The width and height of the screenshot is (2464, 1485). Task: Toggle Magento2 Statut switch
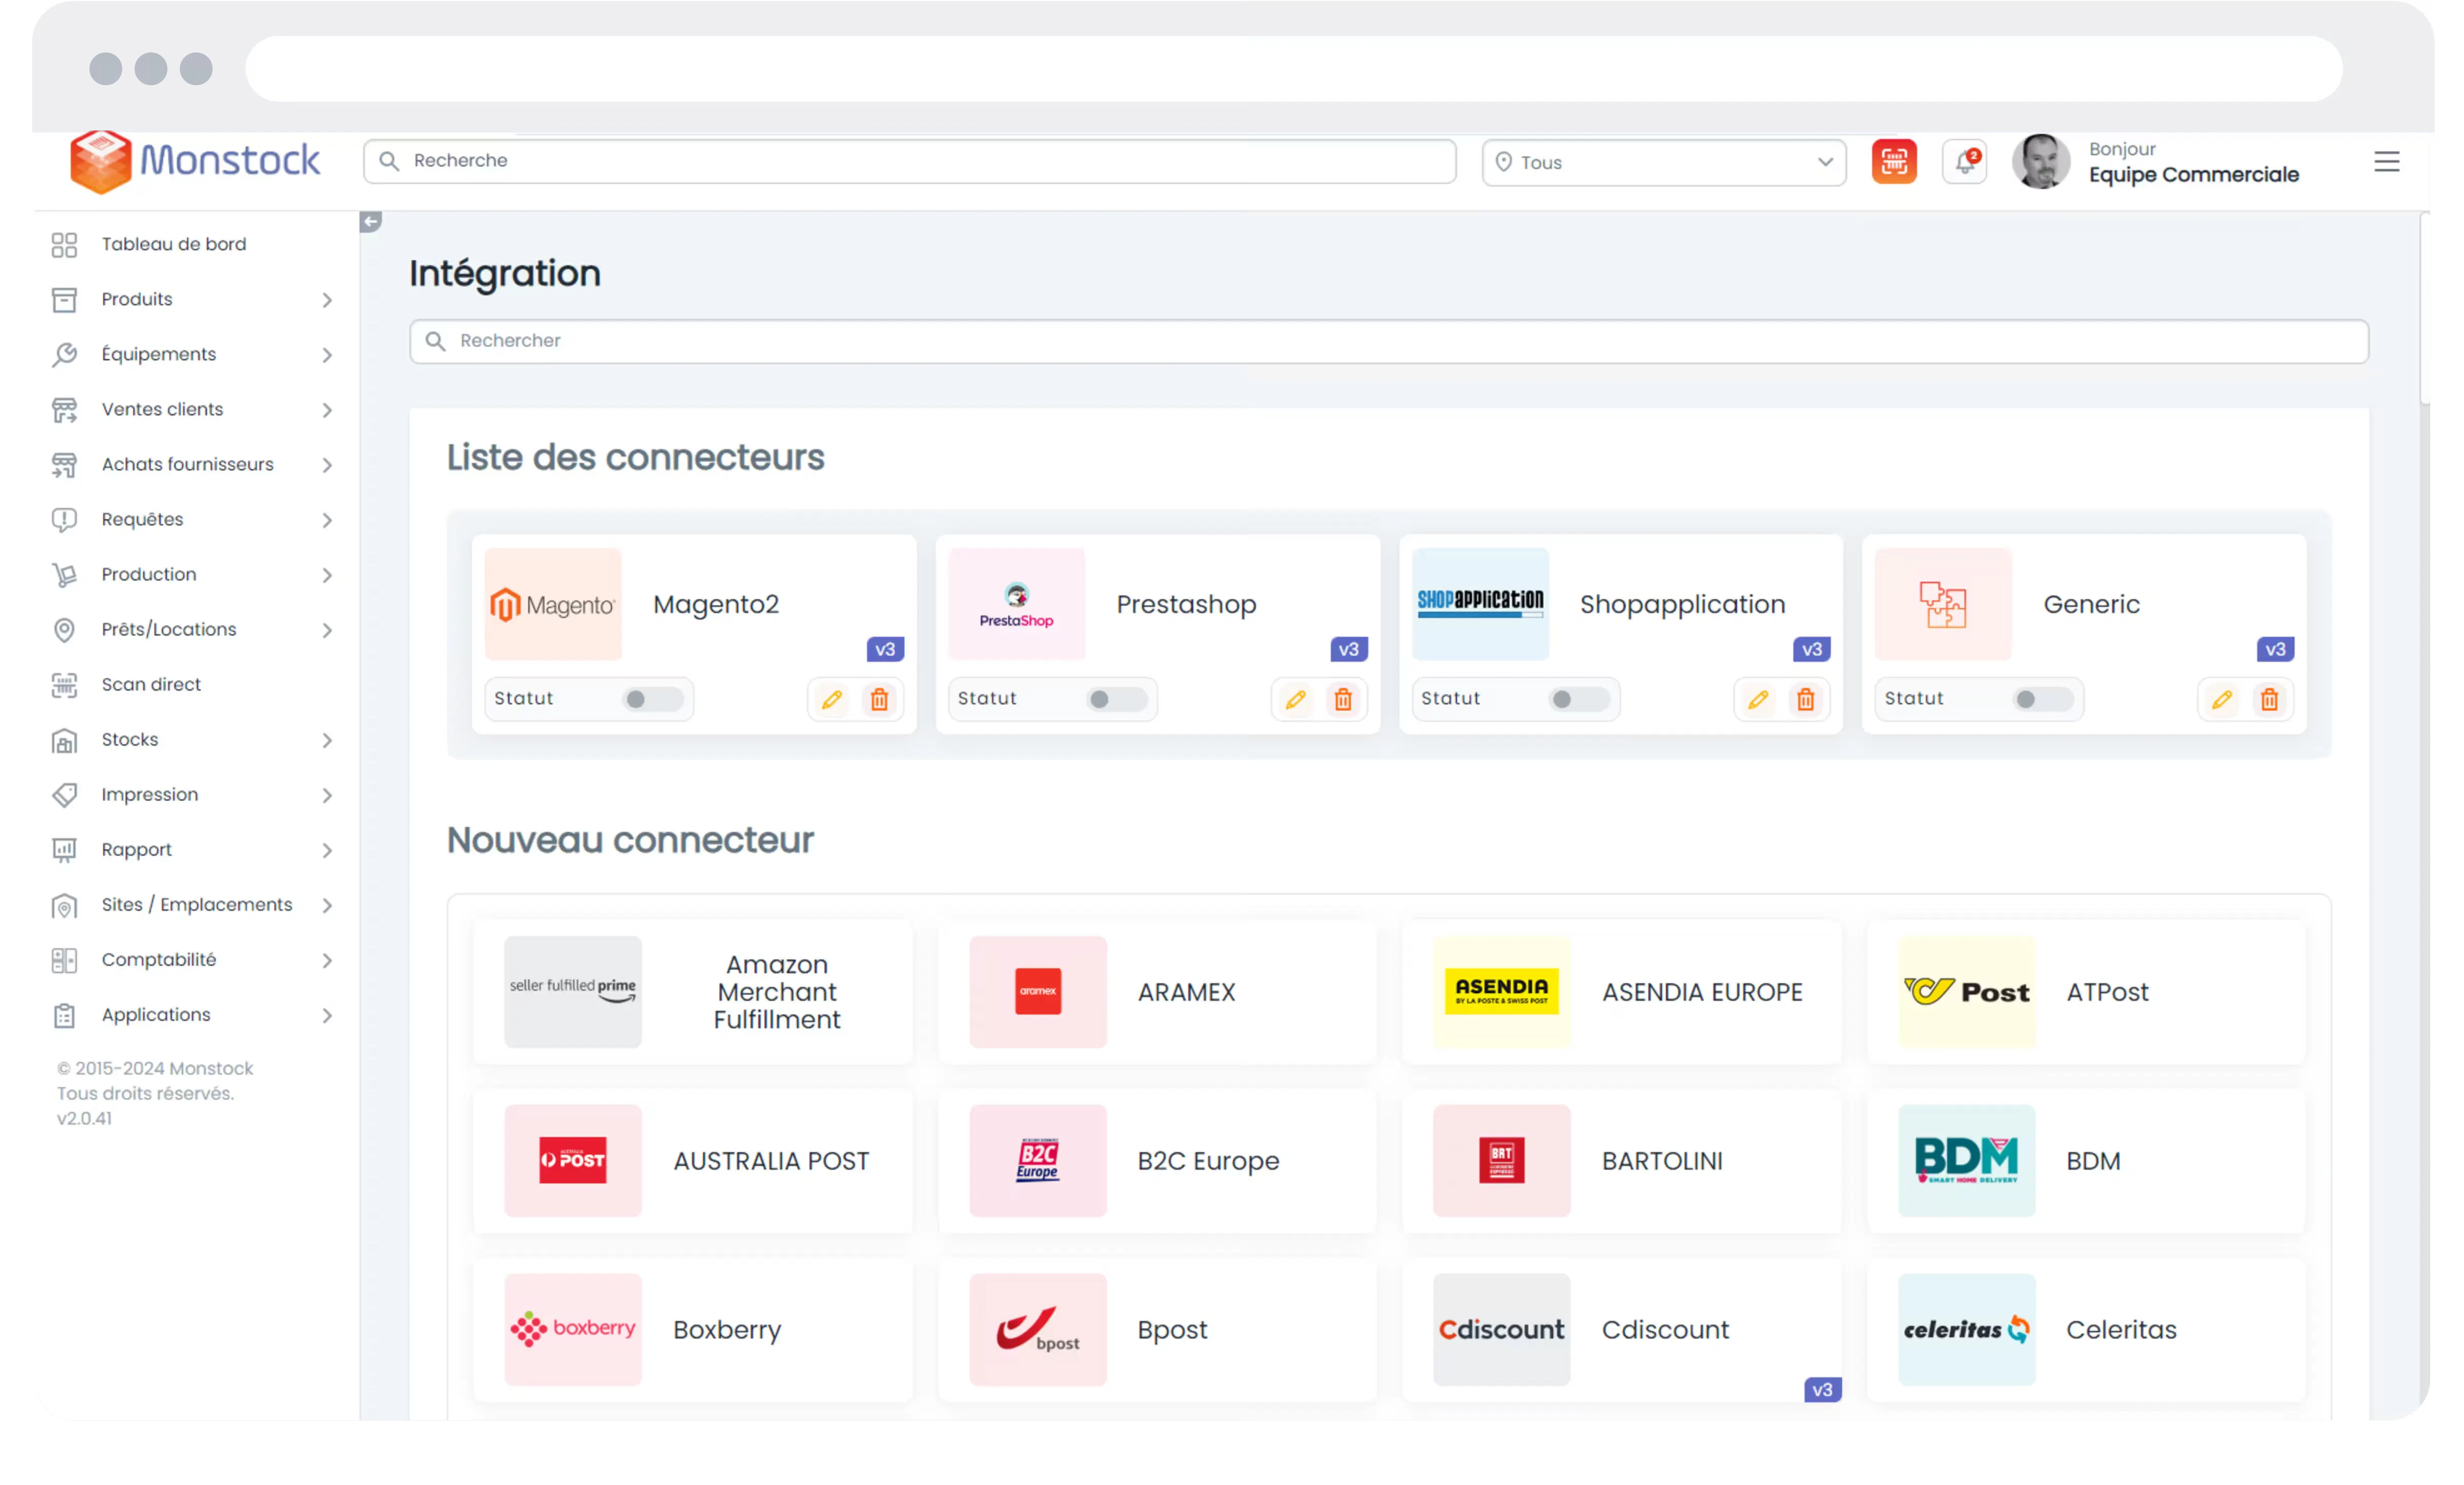653,699
